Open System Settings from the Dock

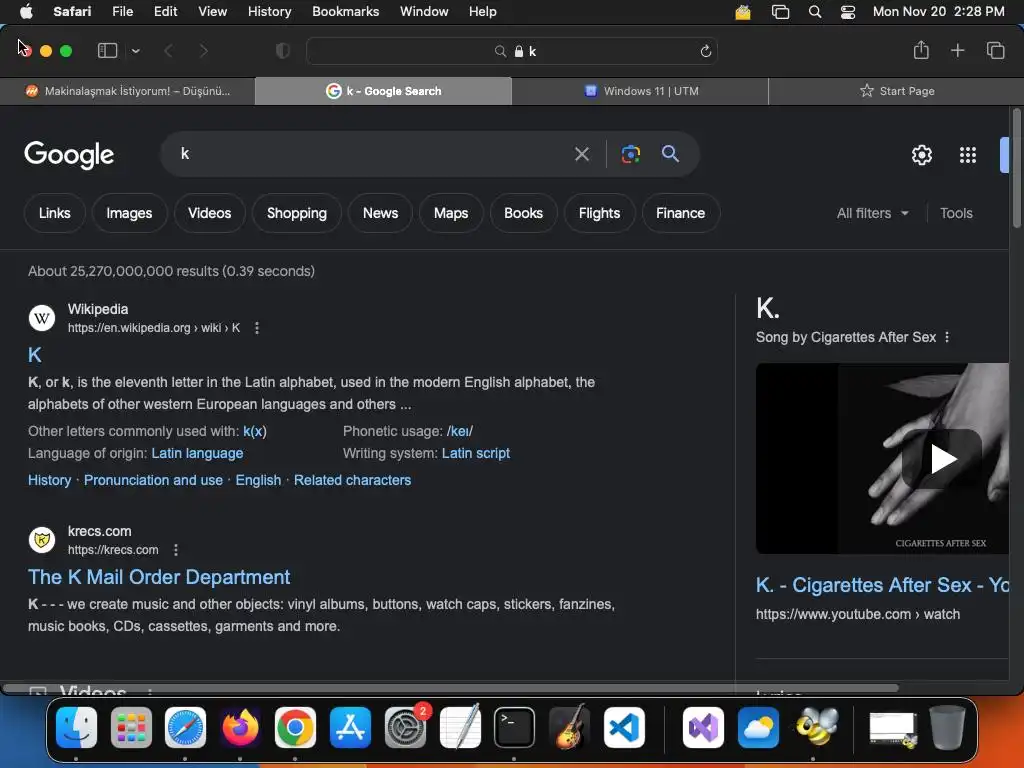(x=405, y=727)
